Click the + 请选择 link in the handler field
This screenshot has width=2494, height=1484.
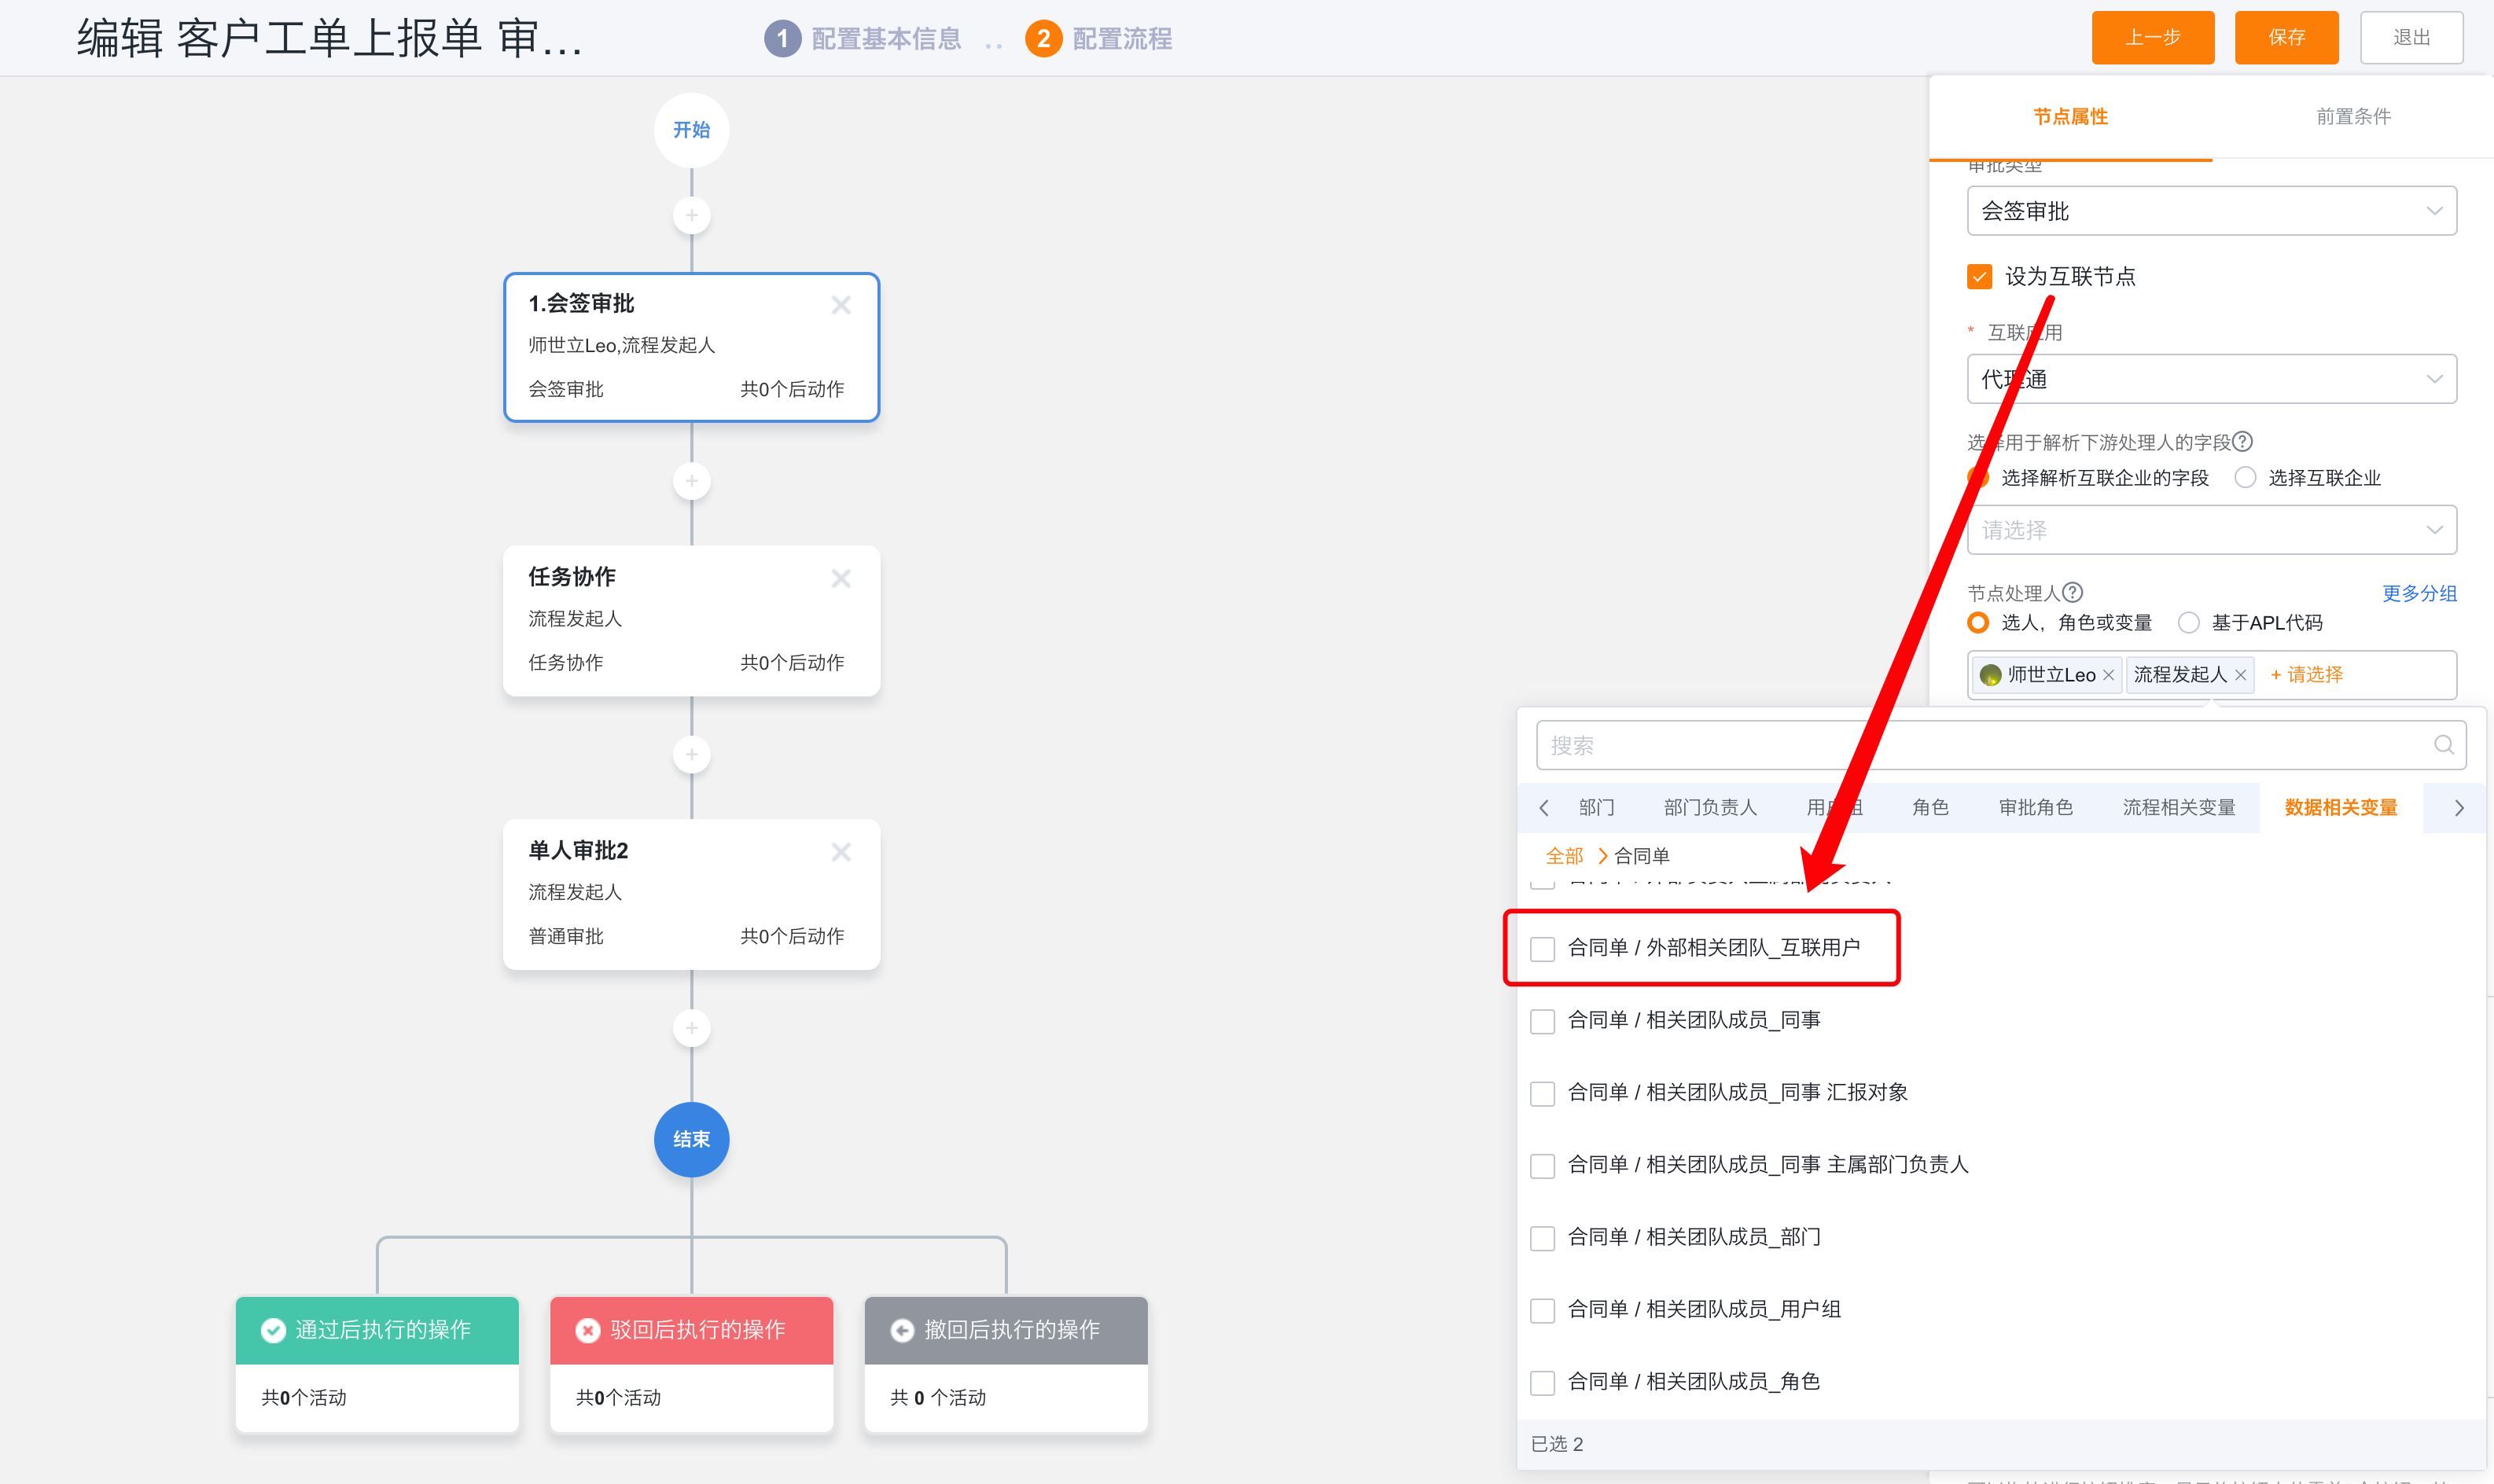tap(2306, 675)
